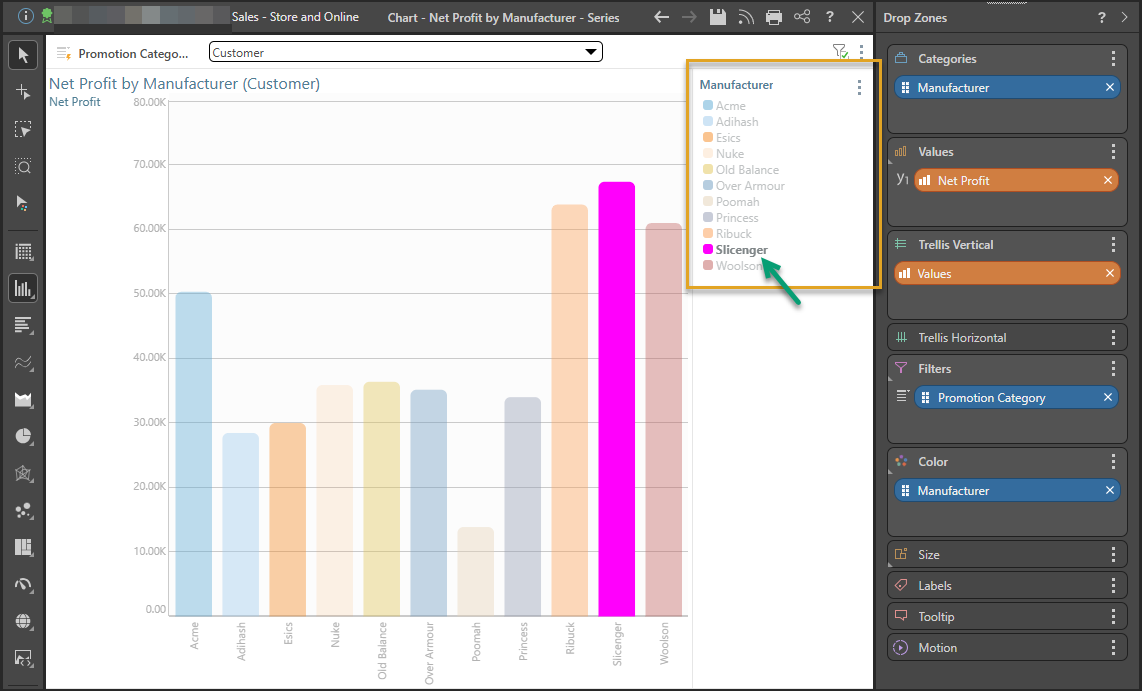This screenshot has width=1142, height=691.
Task: Open the print options
Action: [773, 17]
